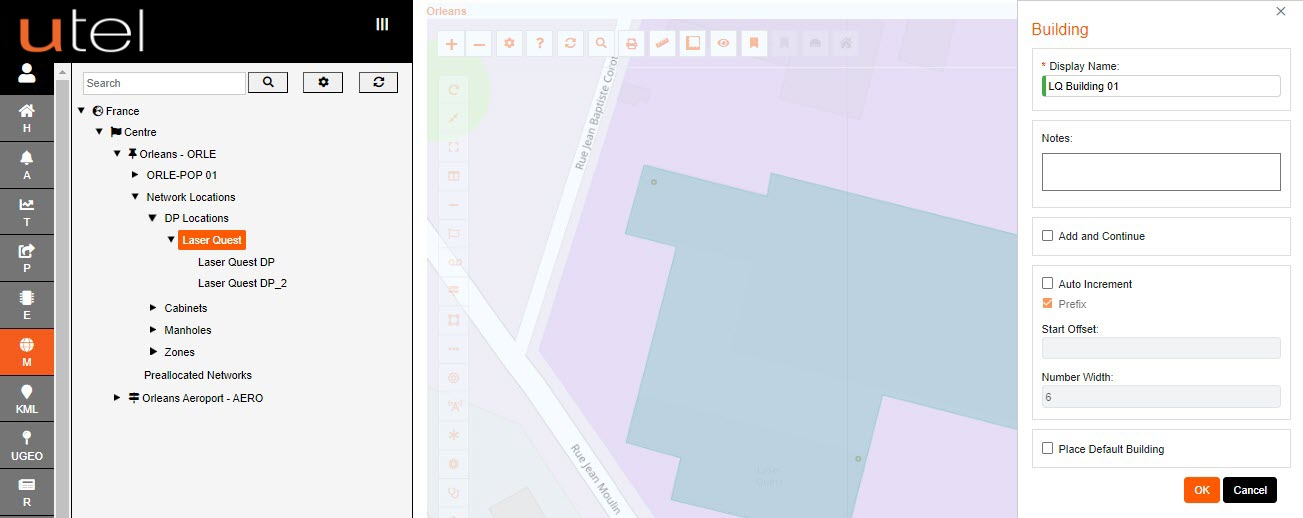The image size is (1303, 518).
Task: Collapse the France tree node
Action: tap(81, 111)
